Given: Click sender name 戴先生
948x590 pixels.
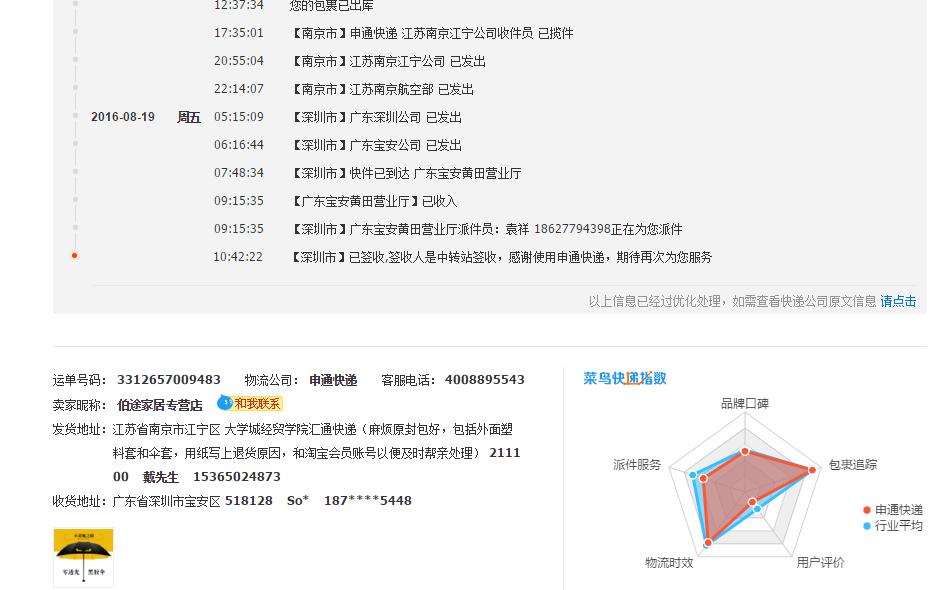Looking at the screenshot, I should (x=161, y=477).
